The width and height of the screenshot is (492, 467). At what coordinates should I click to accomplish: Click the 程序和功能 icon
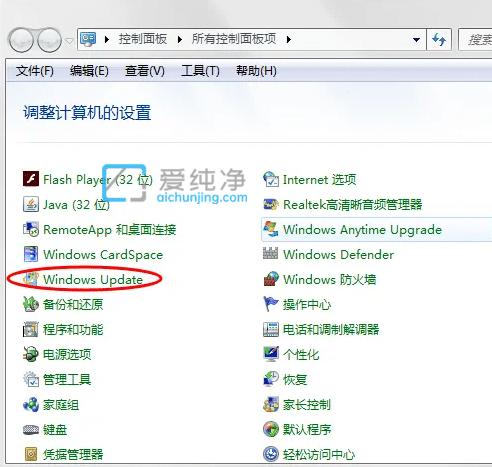coord(31,329)
